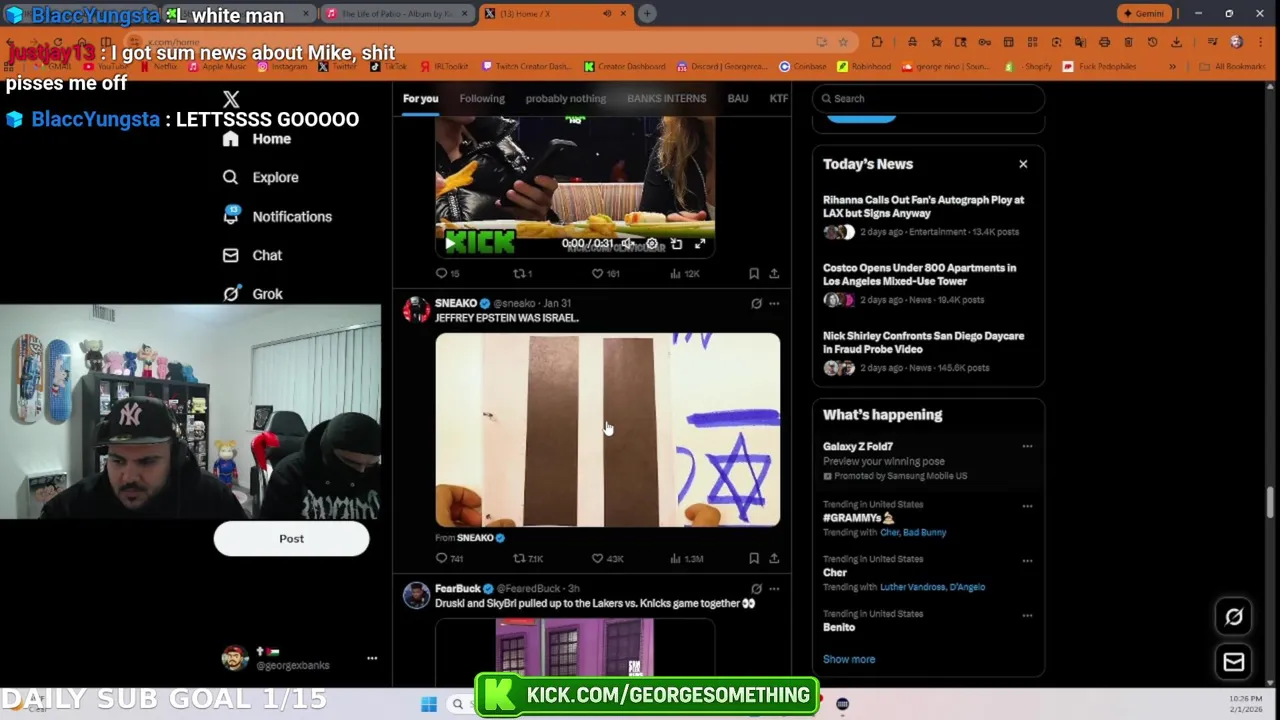
Task: View SNEAKO's post analytics 1.3M
Action: 686,559
